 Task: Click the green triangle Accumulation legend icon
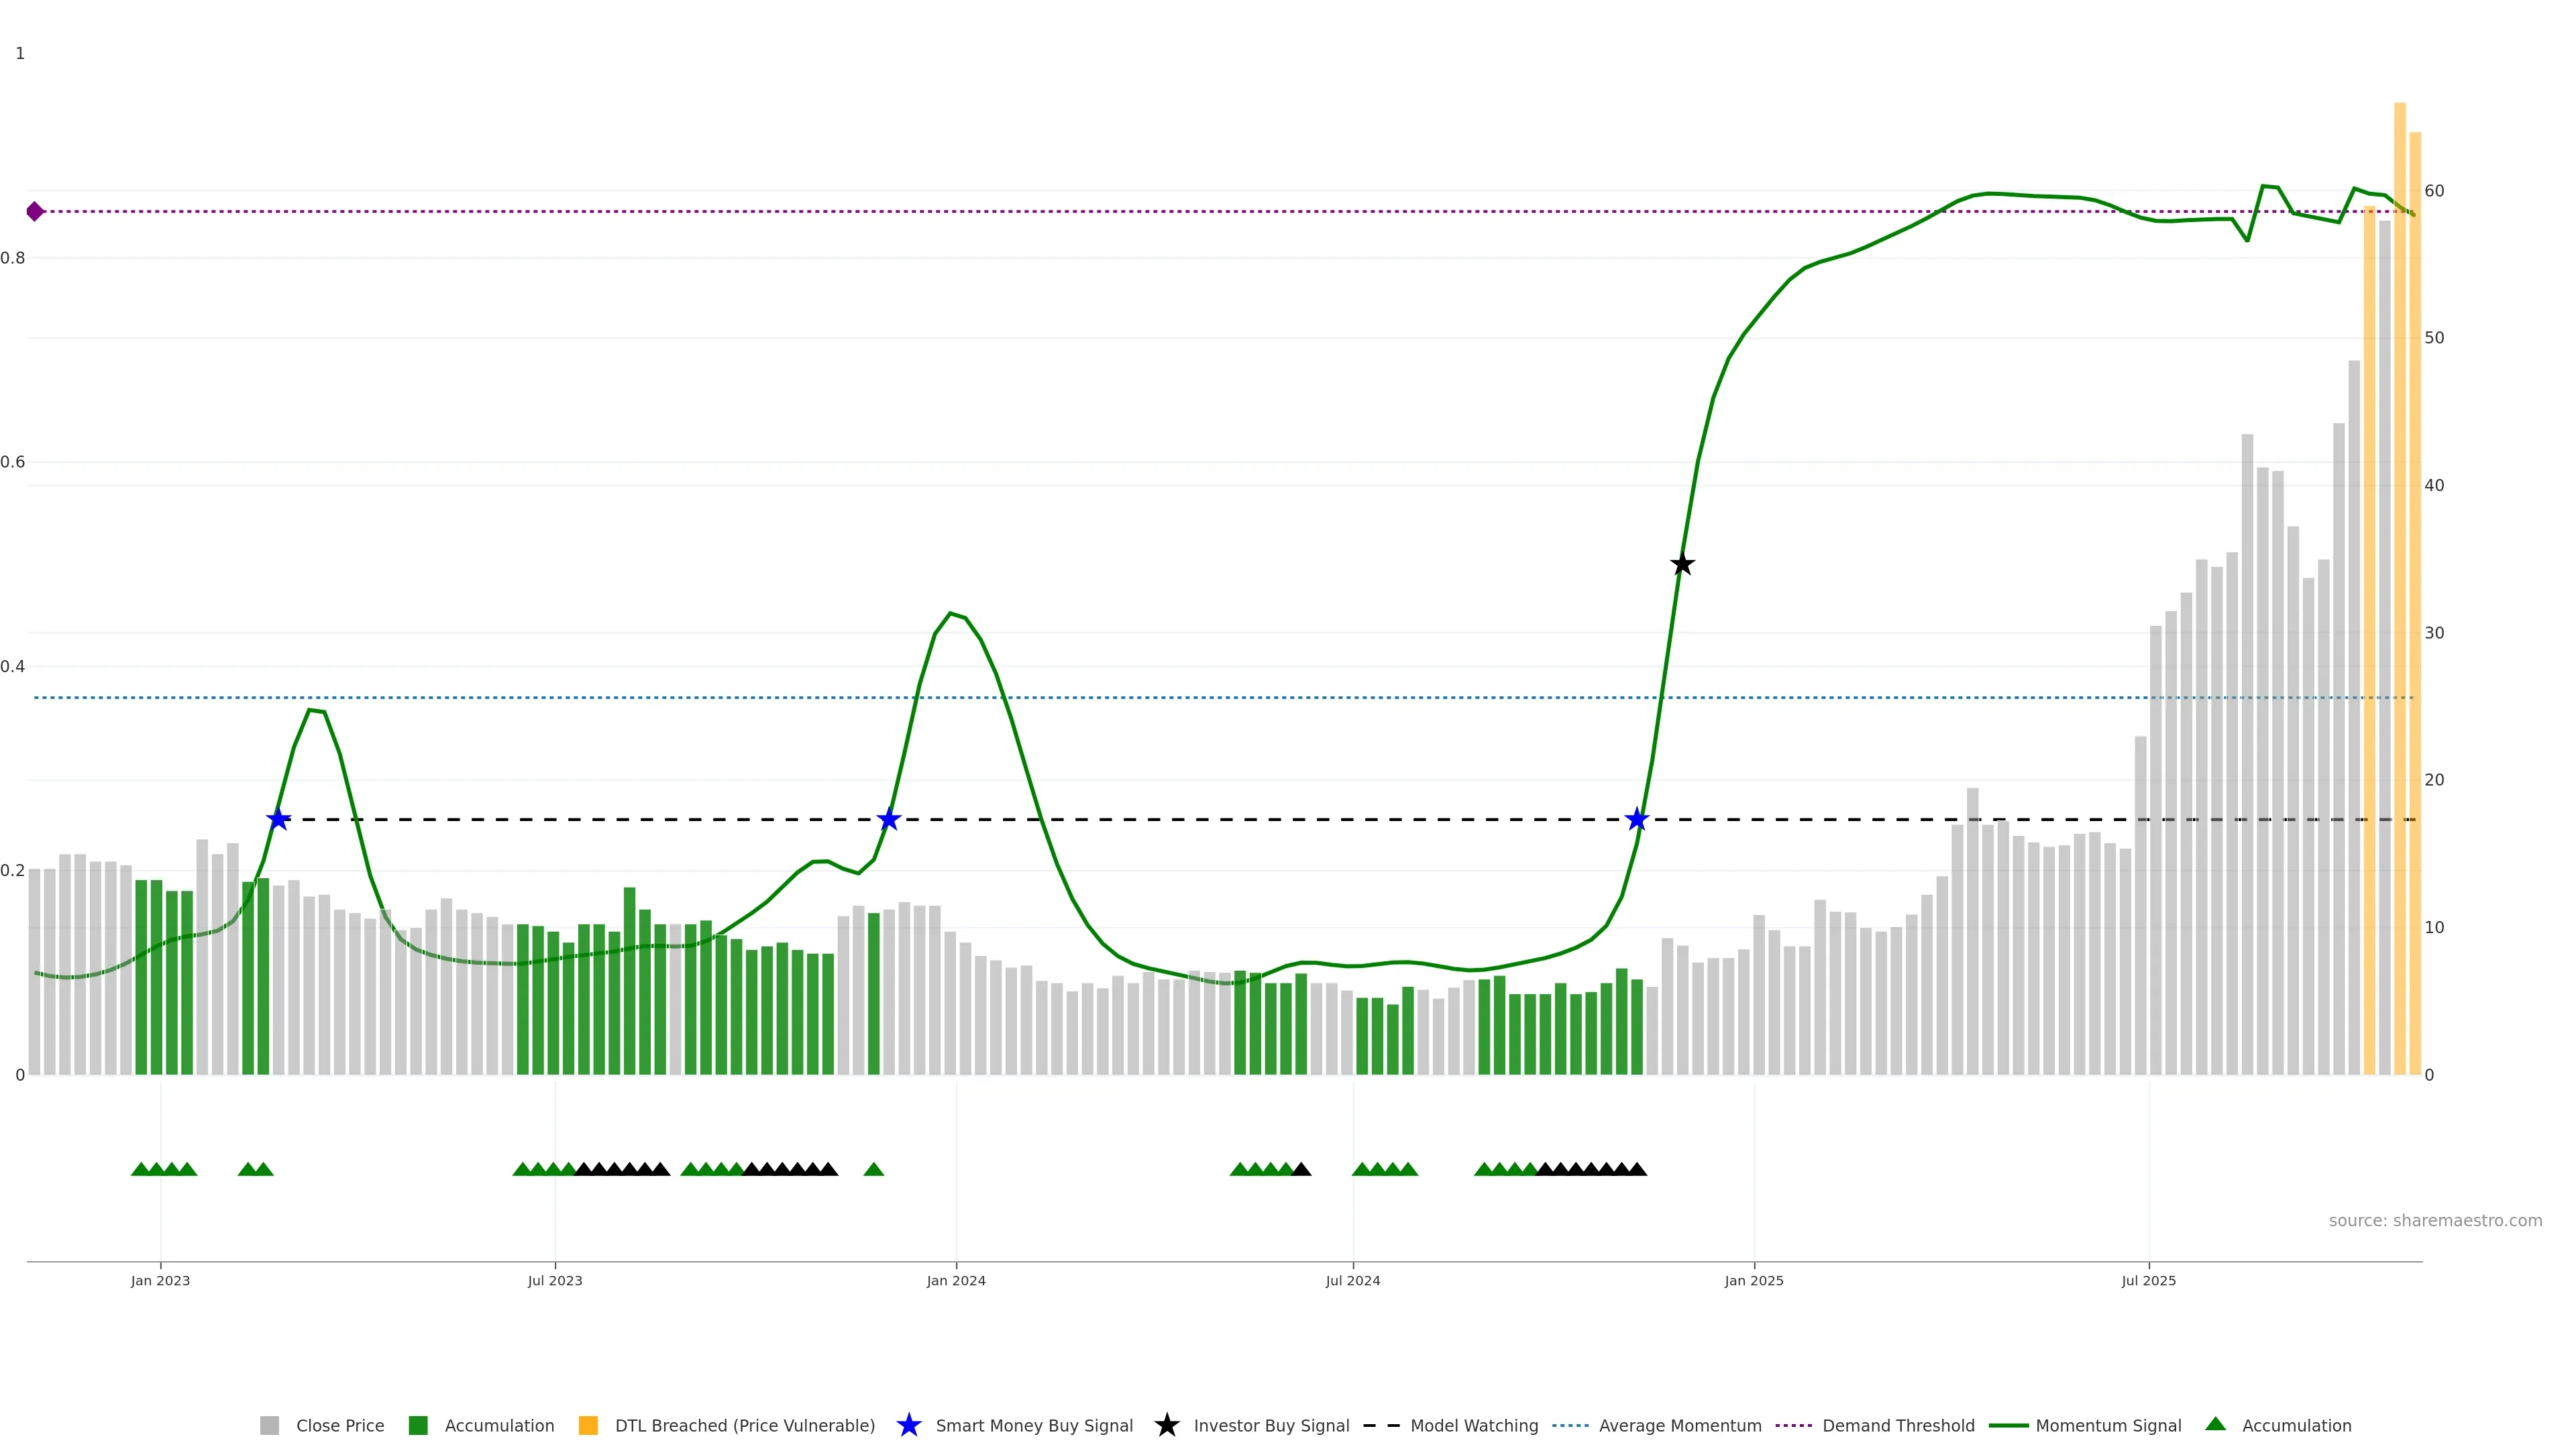pos(2215,1424)
